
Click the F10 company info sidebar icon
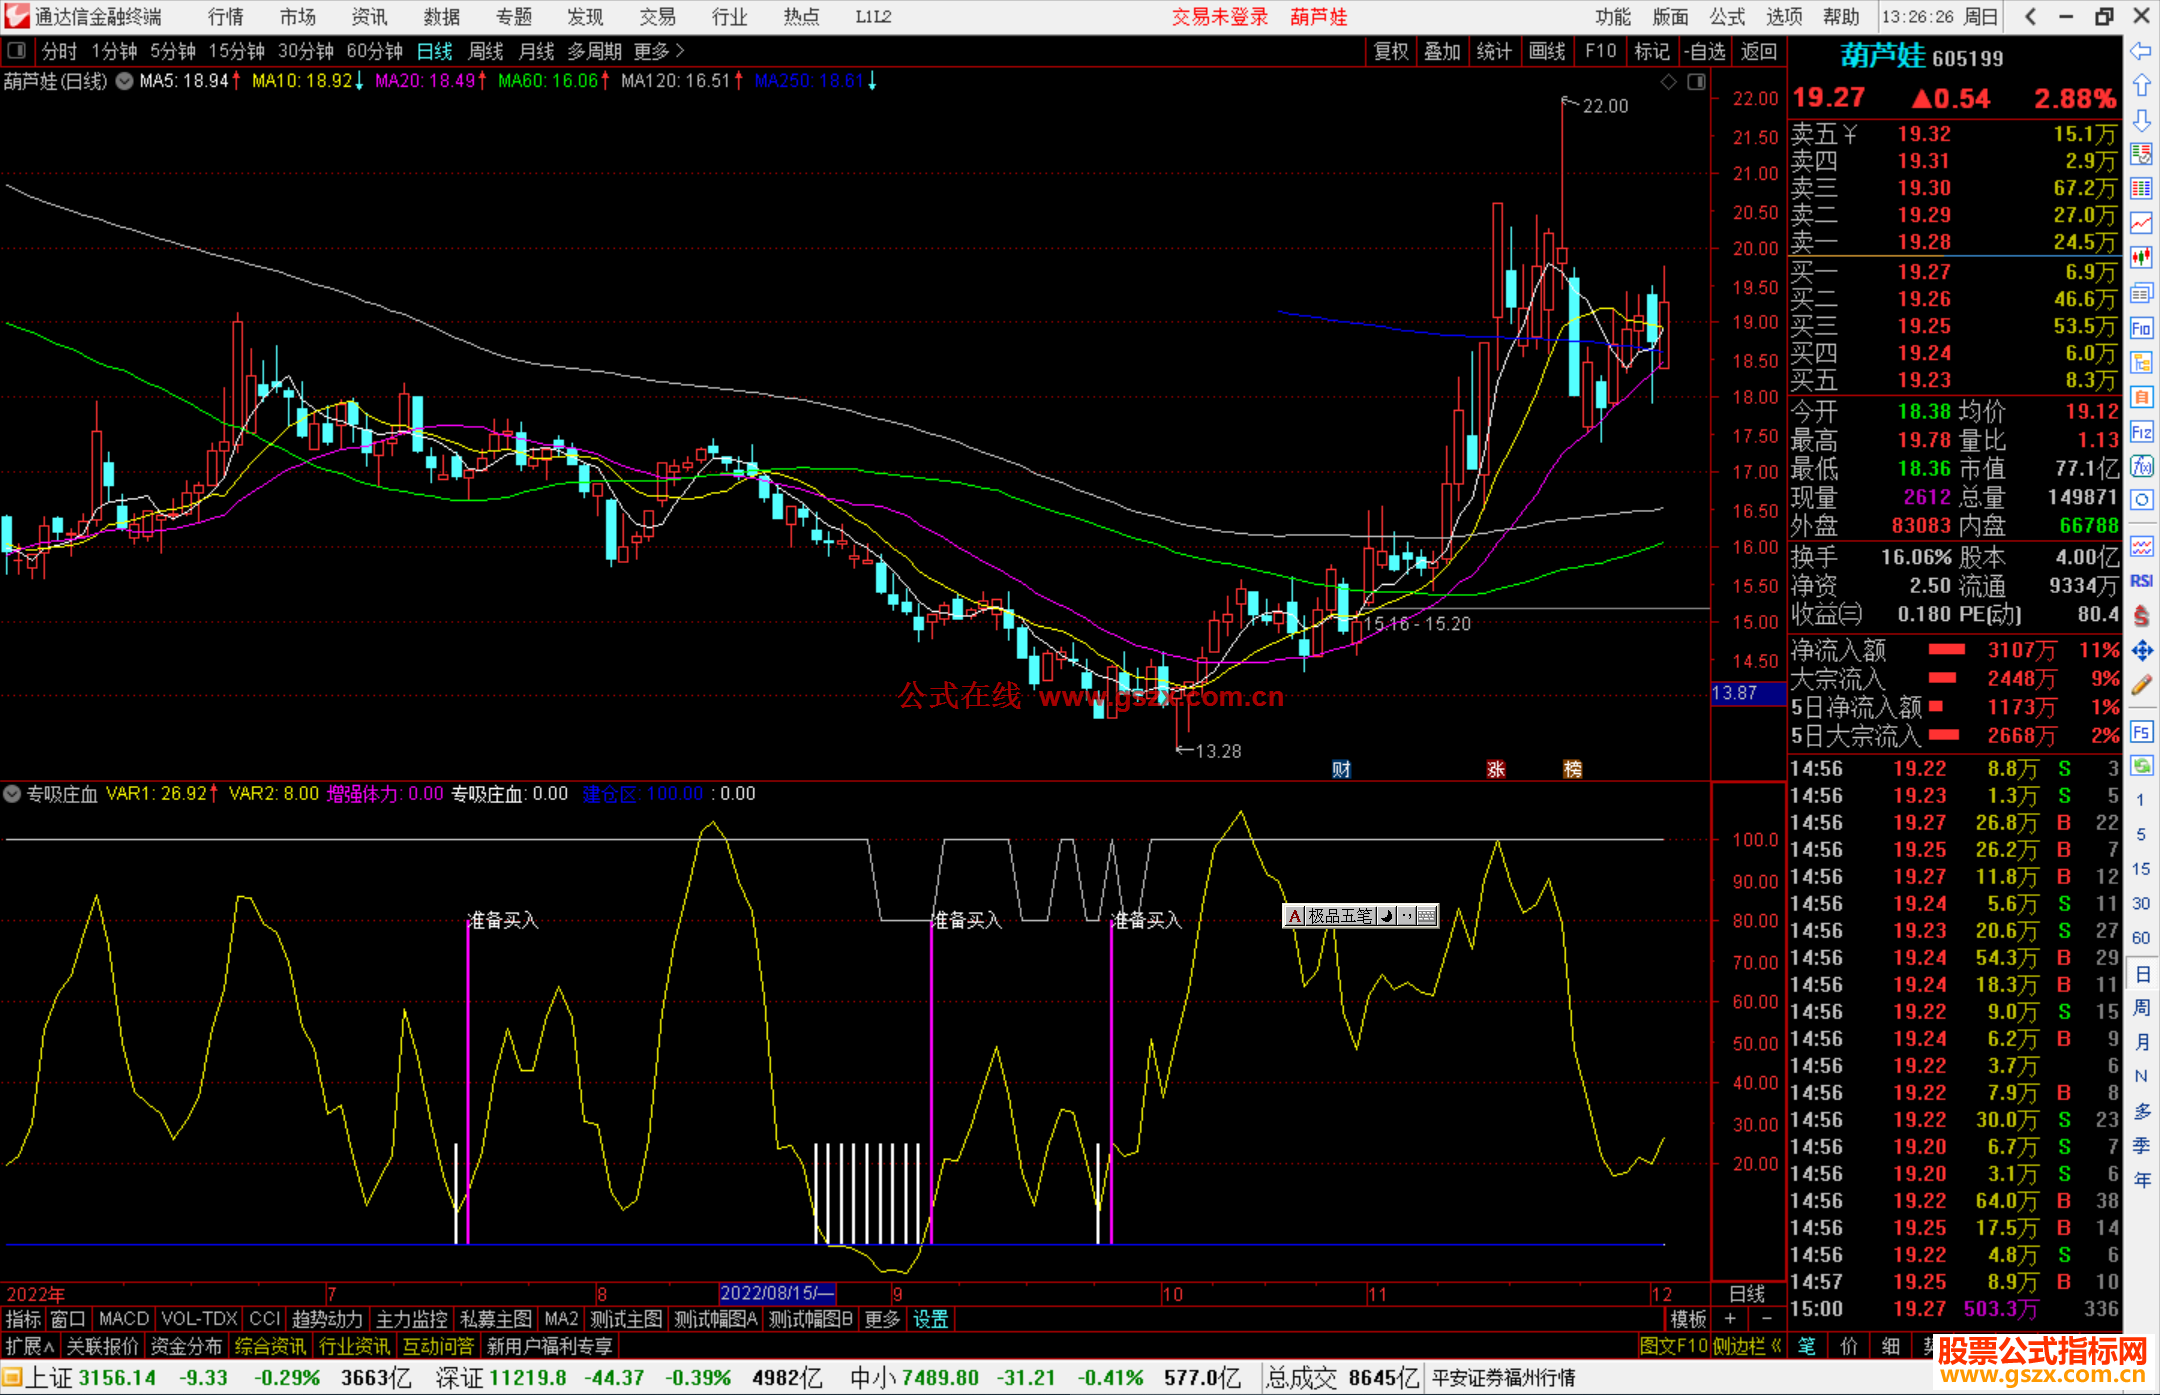(x=2141, y=328)
